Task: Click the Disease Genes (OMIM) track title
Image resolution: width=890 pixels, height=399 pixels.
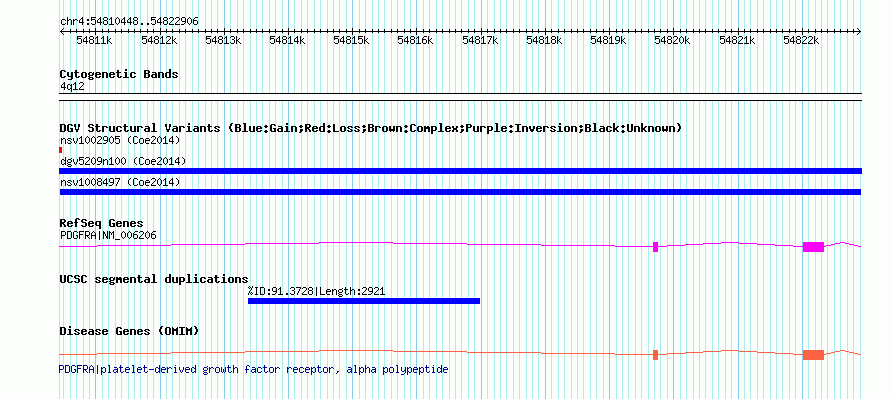Action: point(129,331)
